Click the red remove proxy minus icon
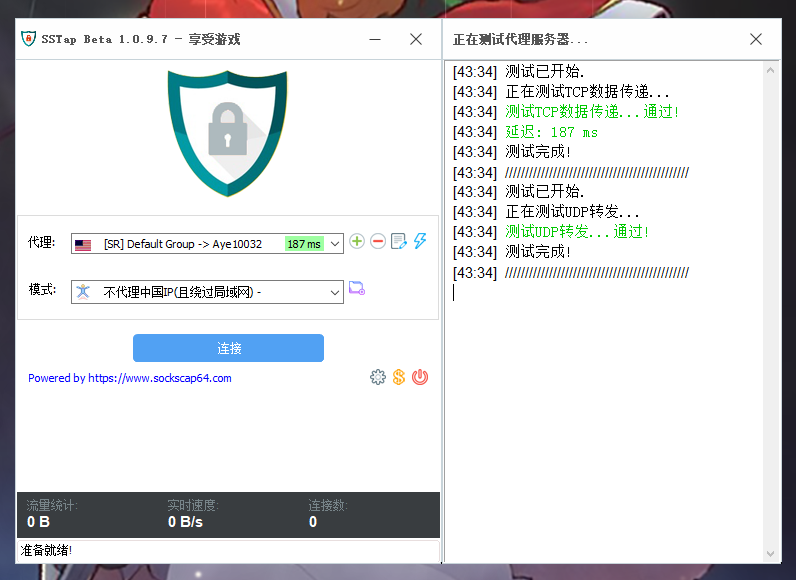This screenshot has height=580, width=796. pyautogui.click(x=378, y=242)
